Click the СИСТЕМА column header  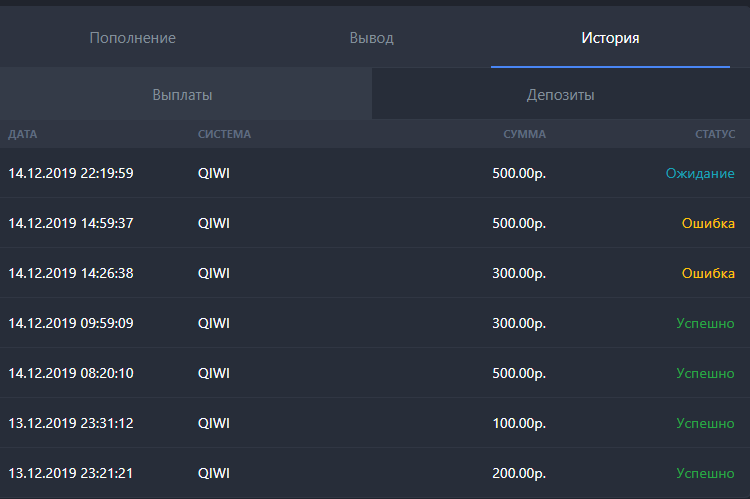pos(224,134)
